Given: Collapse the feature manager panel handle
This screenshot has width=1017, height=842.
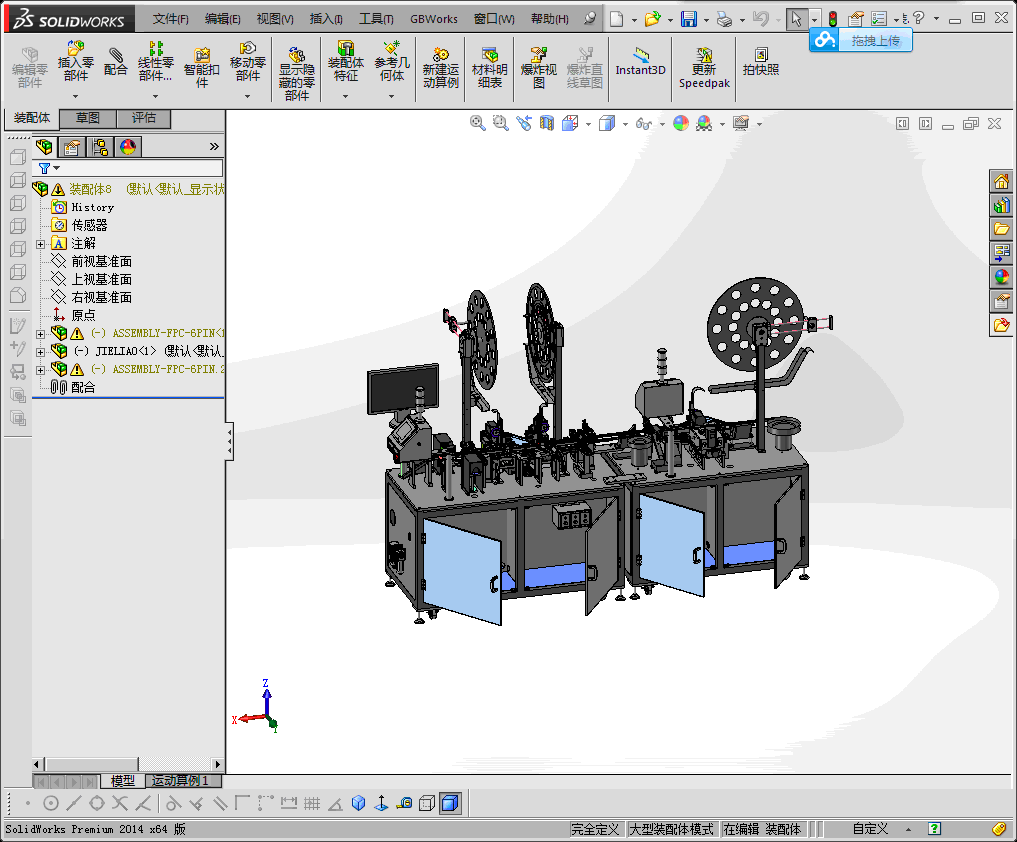Looking at the screenshot, I should point(230,441).
